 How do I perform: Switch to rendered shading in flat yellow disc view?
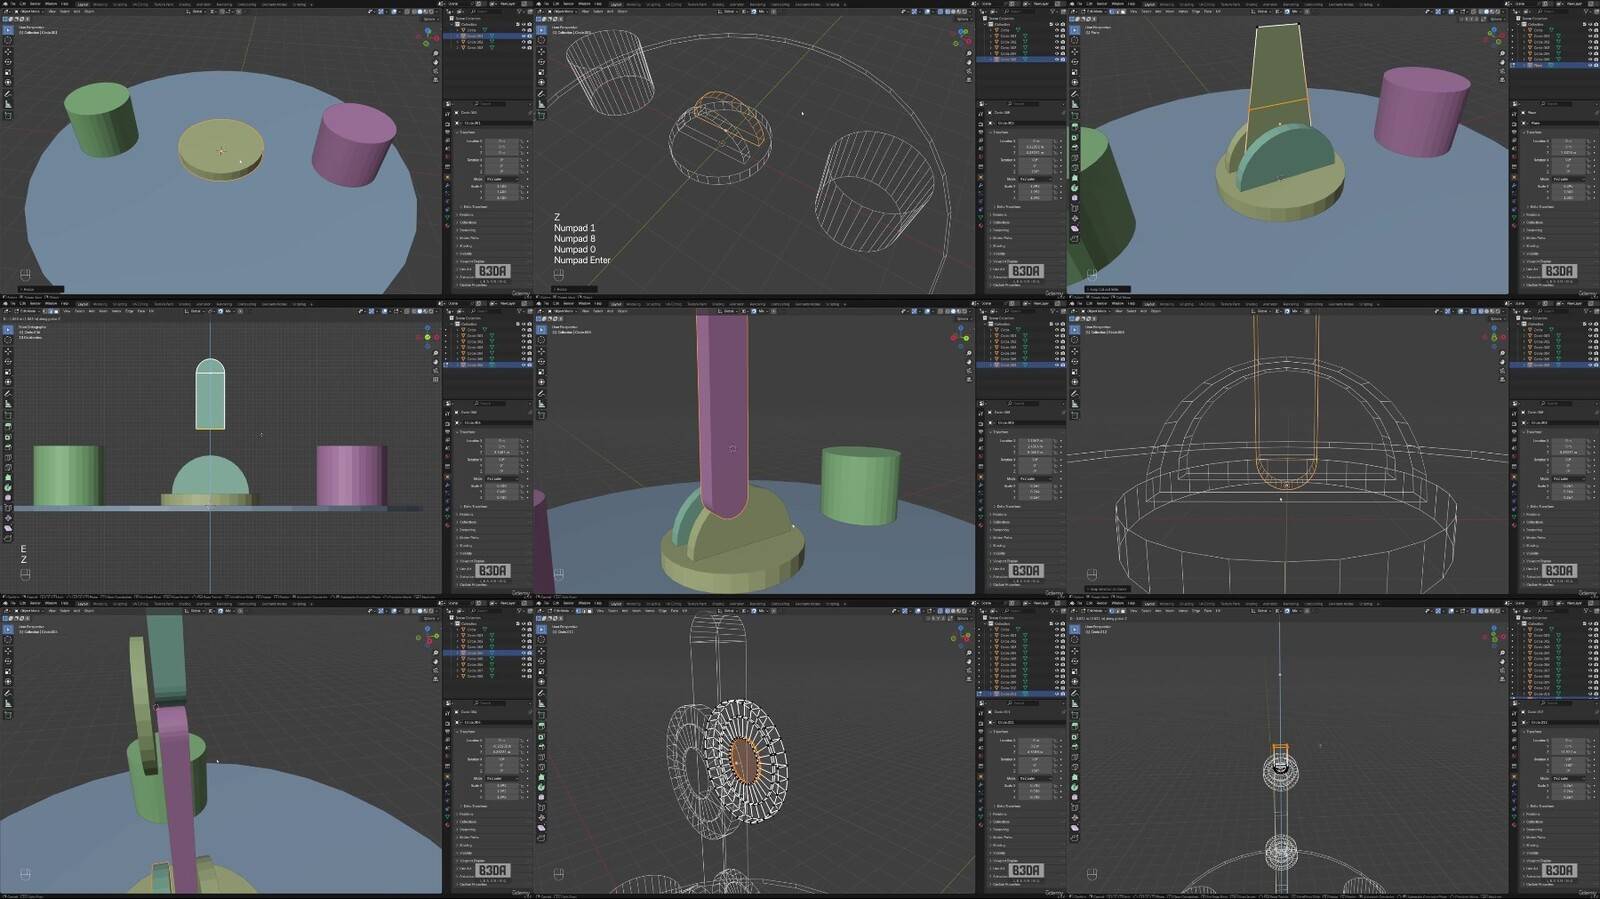[431, 12]
